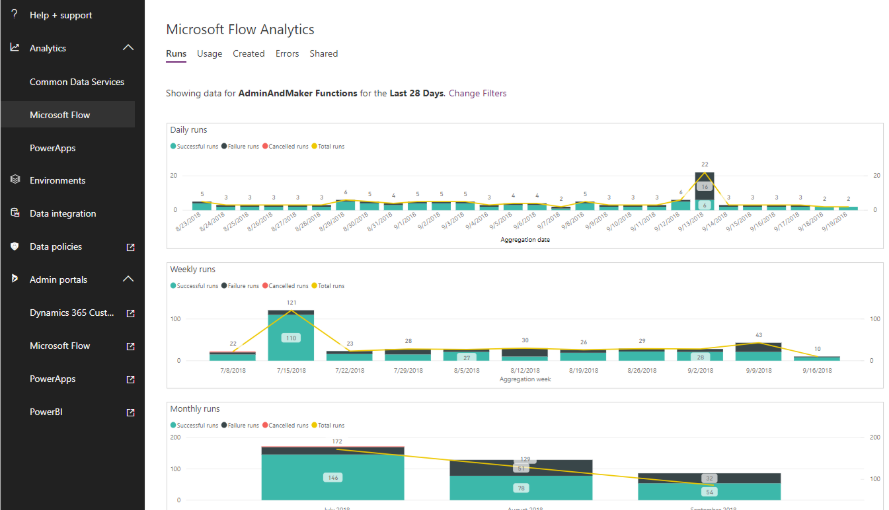Click the Data policies shield icon

(x=15, y=246)
